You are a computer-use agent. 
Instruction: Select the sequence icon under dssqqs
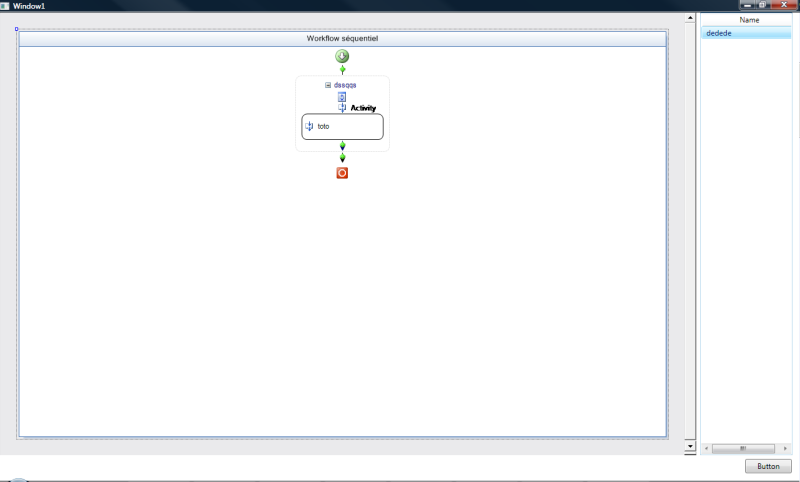pos(342,97)
